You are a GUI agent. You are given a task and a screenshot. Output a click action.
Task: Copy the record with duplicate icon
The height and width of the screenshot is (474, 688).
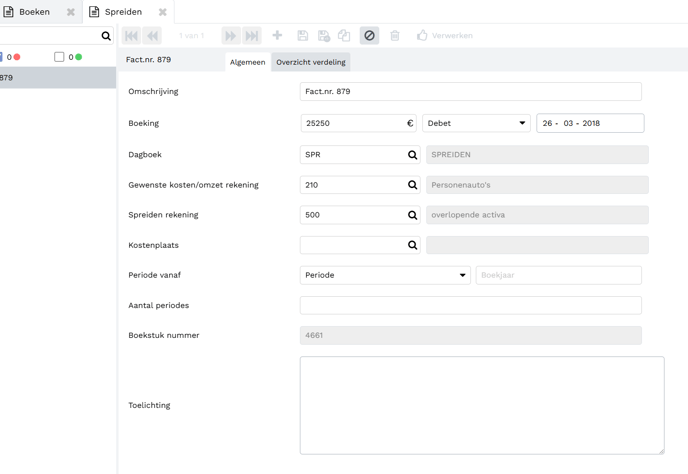(344, 36)
